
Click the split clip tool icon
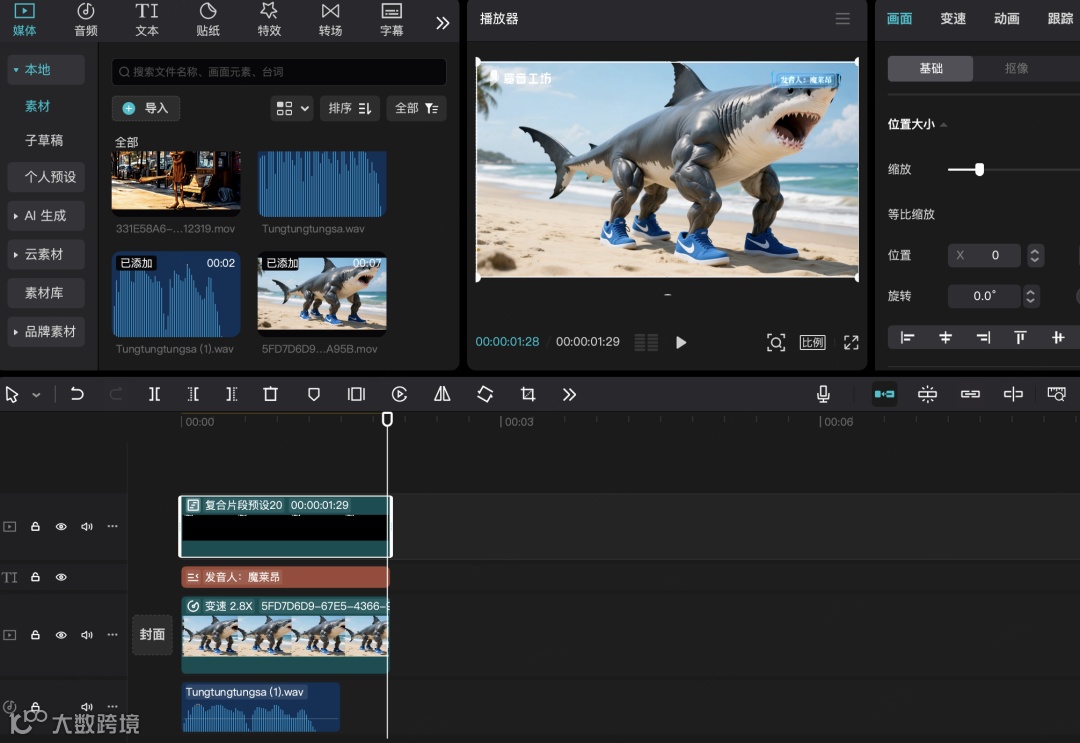coord(154,394)
